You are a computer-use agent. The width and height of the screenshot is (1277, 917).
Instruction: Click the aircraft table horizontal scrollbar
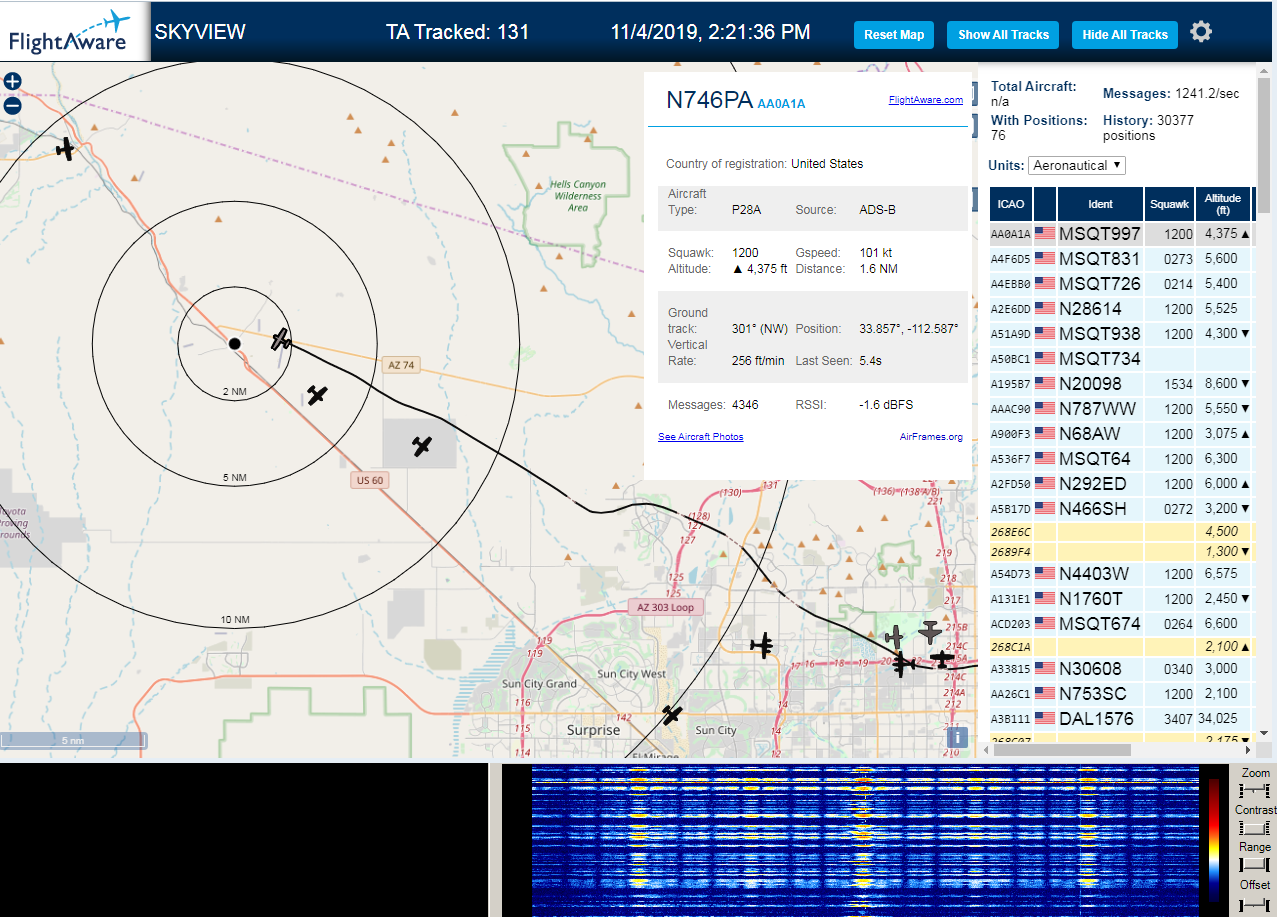(x=1063, y=749)
